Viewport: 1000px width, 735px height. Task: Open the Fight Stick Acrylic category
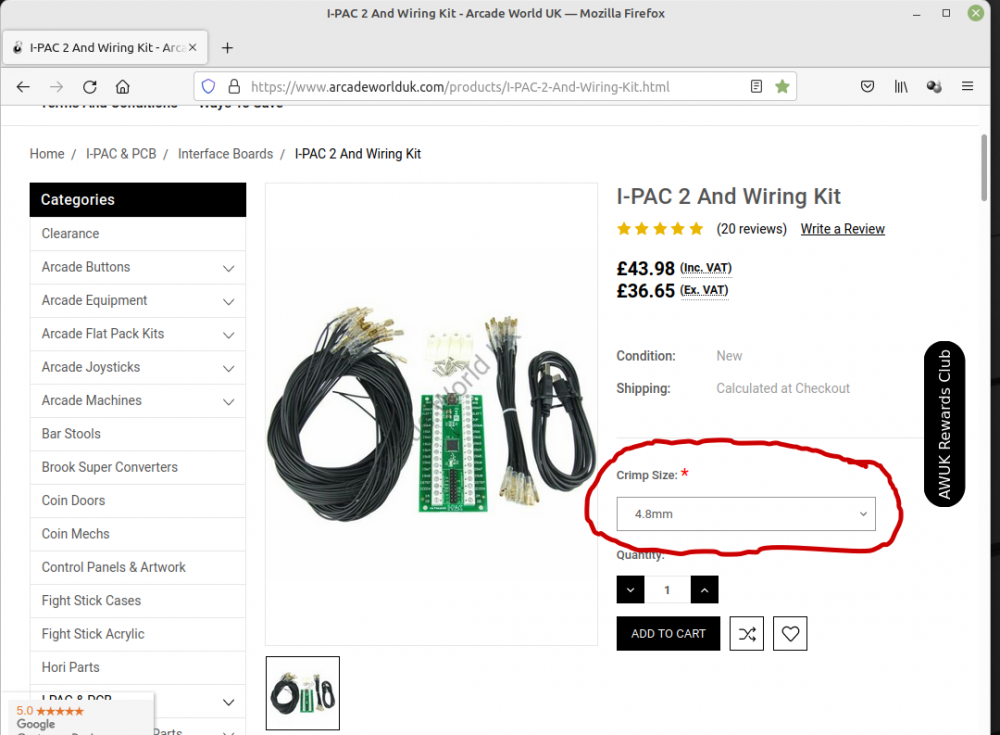[x=93, y=634]
